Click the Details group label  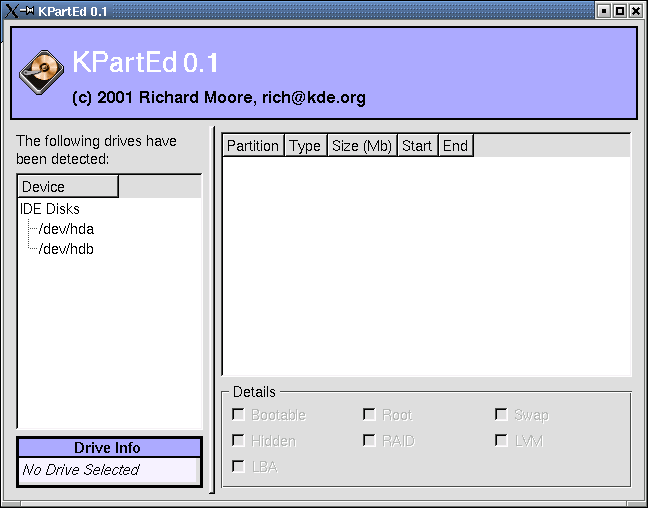click(x=254, y=392)
